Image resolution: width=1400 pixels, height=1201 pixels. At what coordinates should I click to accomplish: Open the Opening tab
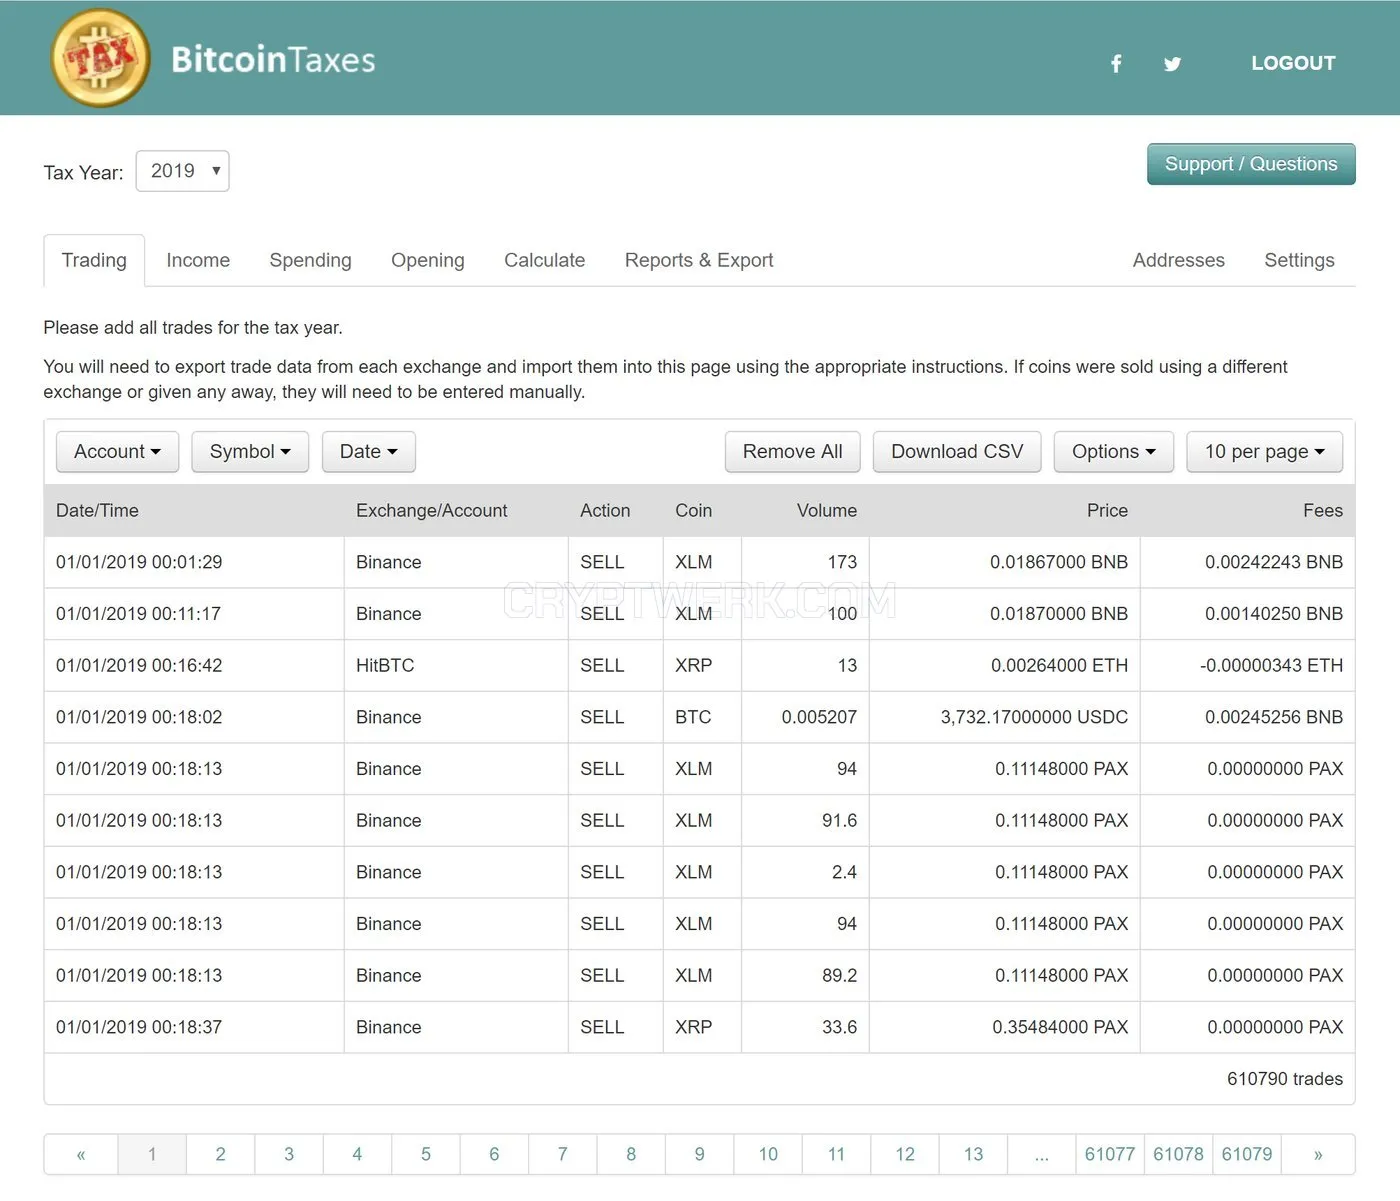tap(428, 260)
